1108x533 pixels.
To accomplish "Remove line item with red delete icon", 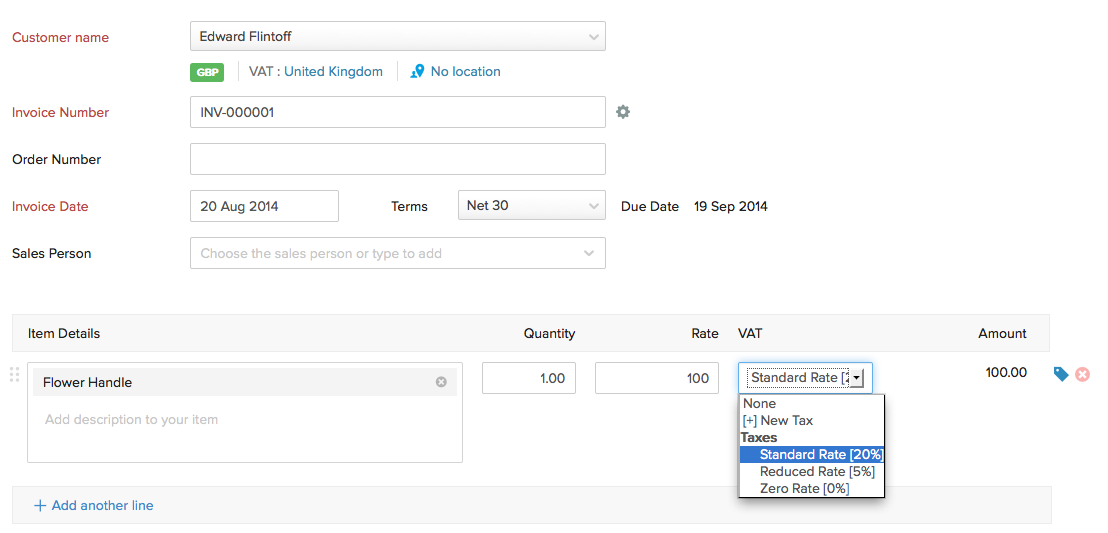I will point(1082,374).
